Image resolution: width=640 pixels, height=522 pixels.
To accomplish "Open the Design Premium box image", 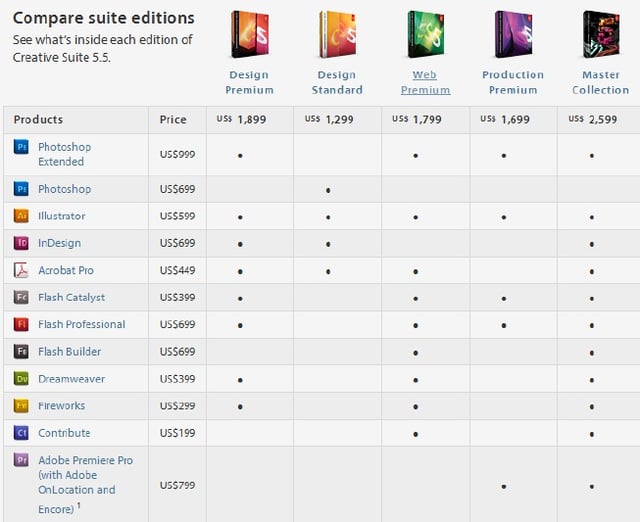I will [249, 34].
